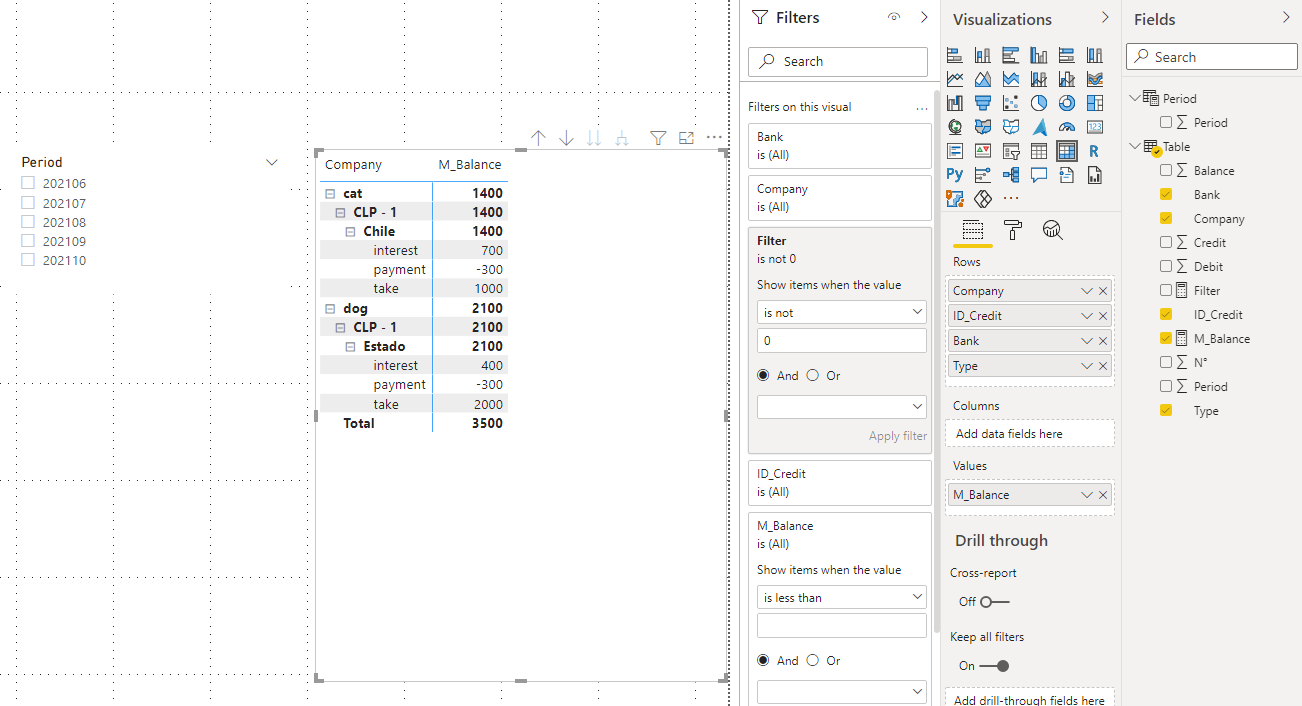Screen dimensions: 1302x706
Task: Open the Analytics magnifier tab
Action: pyautogui.click(x=1052, y=231)
